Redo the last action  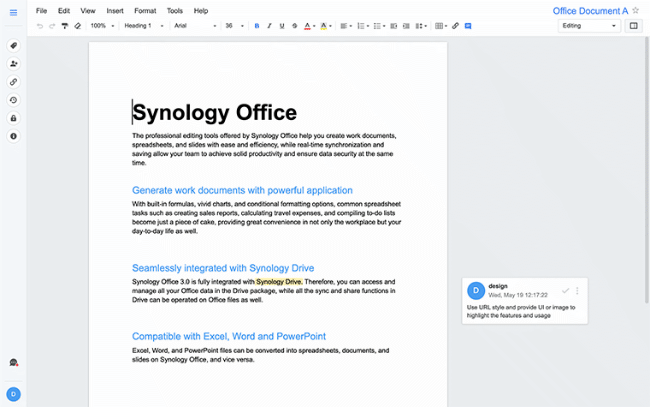pos(52,26)
